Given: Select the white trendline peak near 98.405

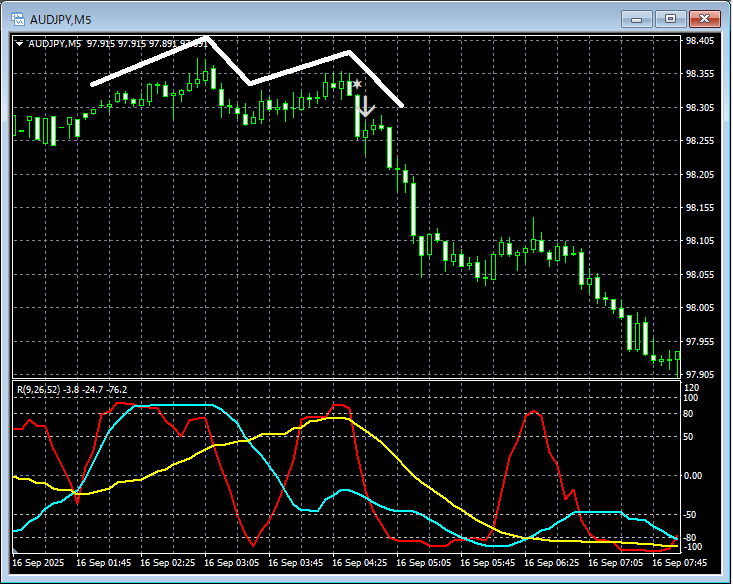Looking at the screenshot, I should pos(206,39).
